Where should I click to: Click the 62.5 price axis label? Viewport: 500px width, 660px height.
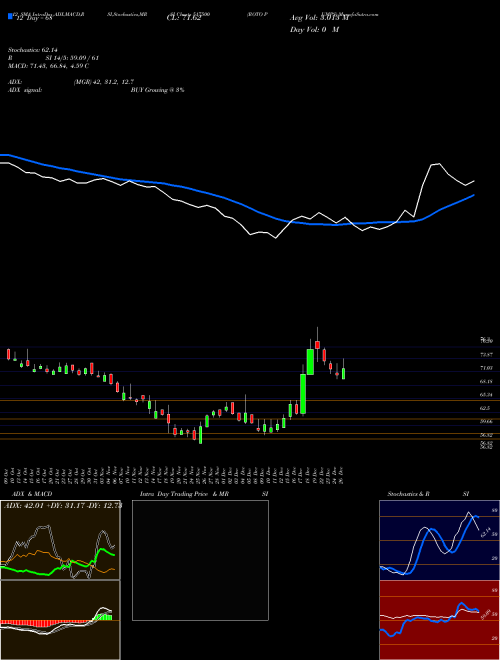tap(486, 408)
